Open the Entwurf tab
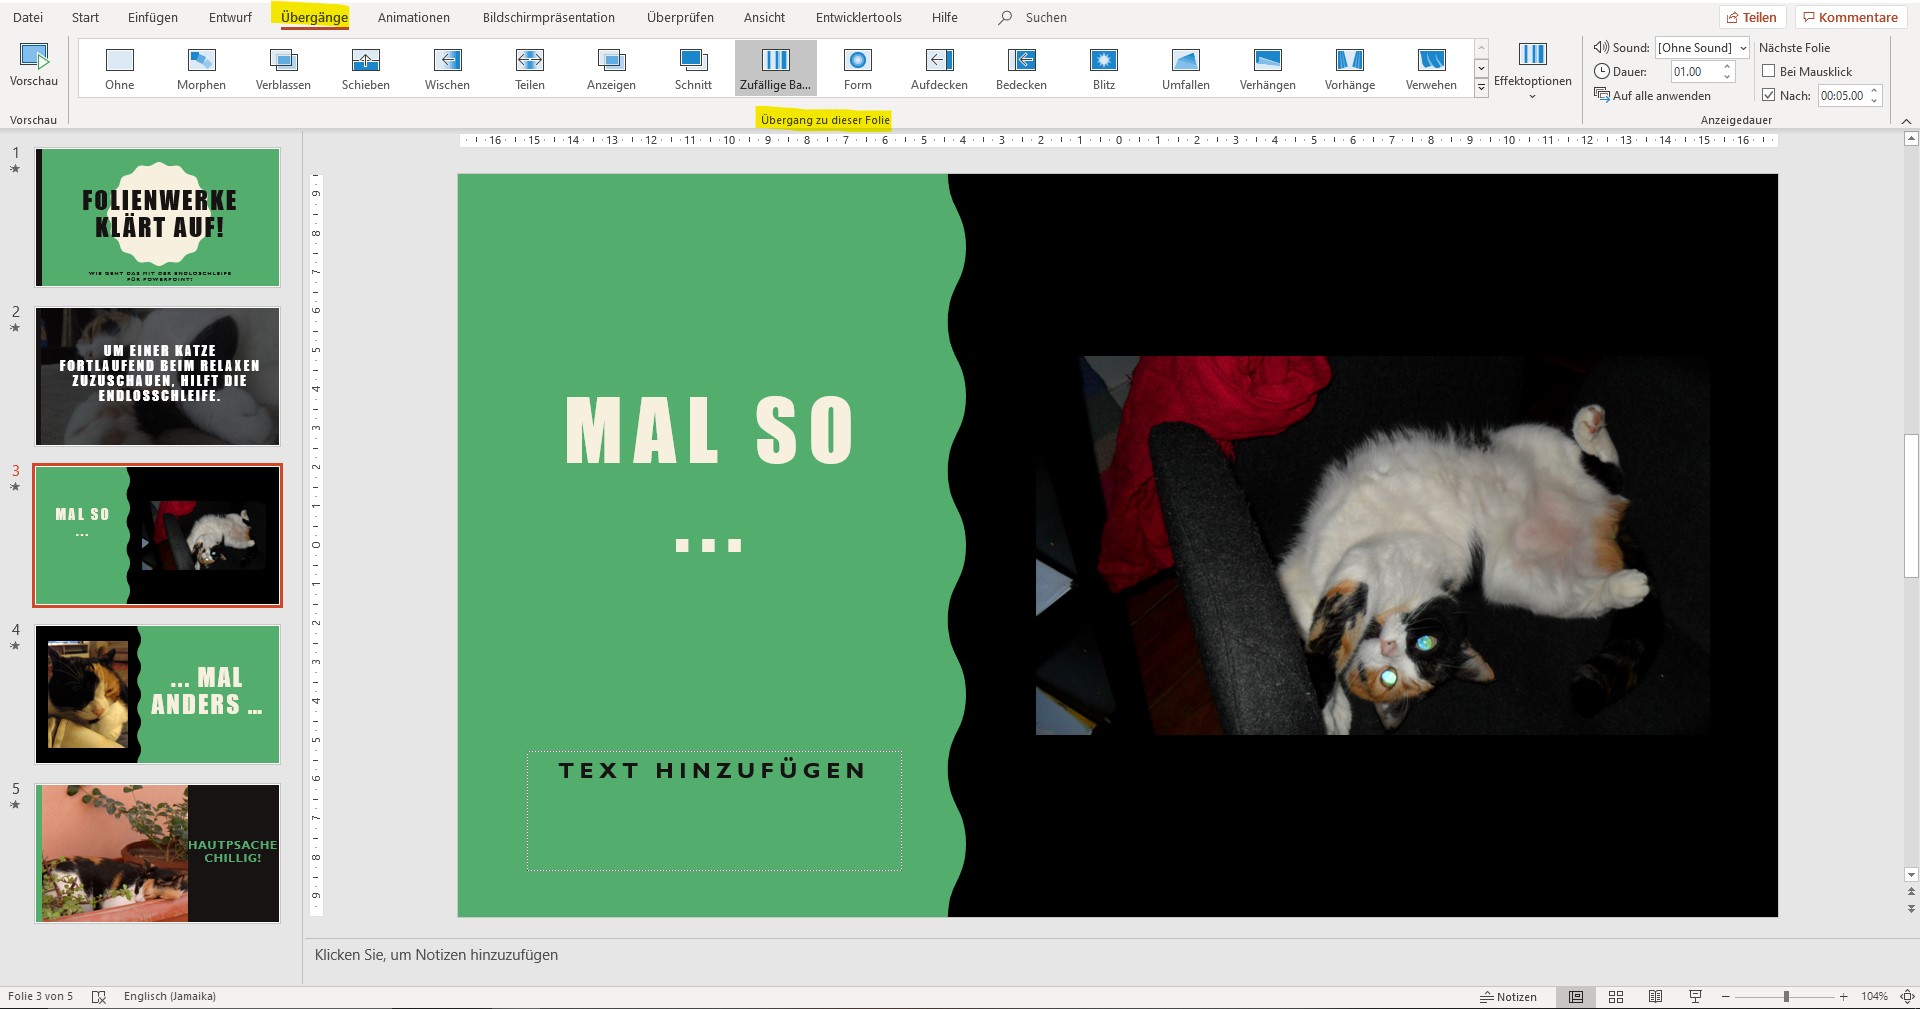The height and width of the screenshot is (1009, 1920). (x=230, y=17)
